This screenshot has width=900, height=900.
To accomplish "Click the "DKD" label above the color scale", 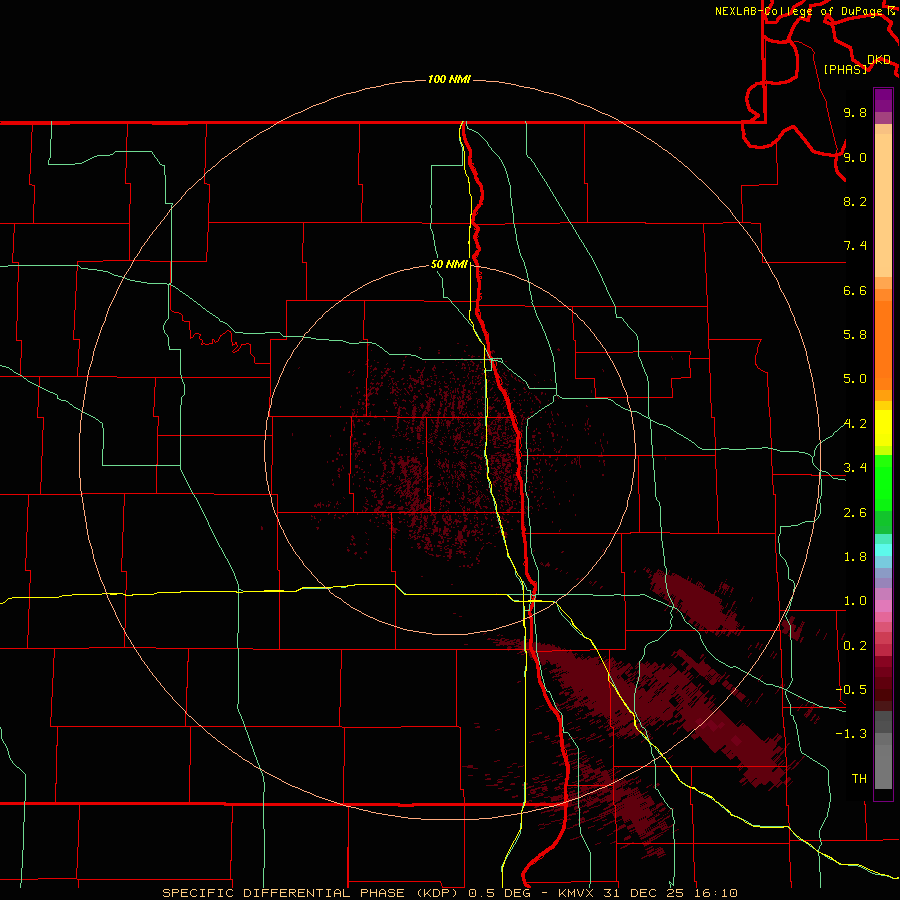I will 879,60.
